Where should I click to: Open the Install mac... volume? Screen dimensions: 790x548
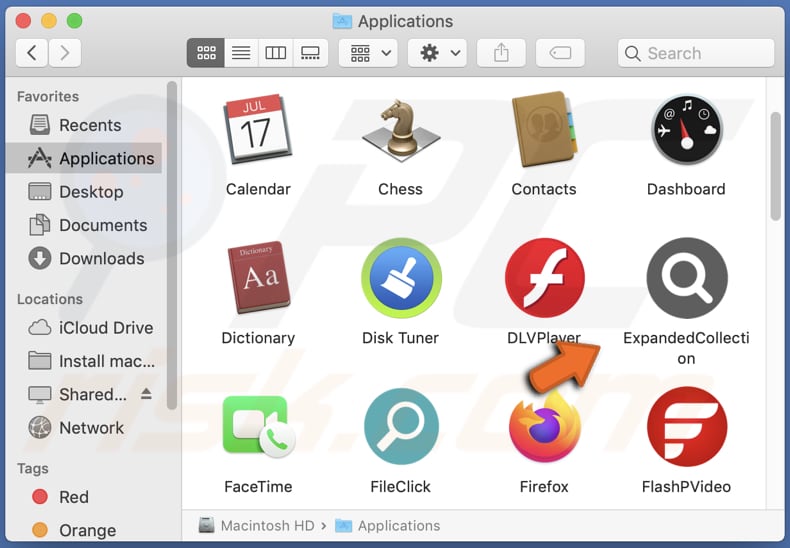85,361
